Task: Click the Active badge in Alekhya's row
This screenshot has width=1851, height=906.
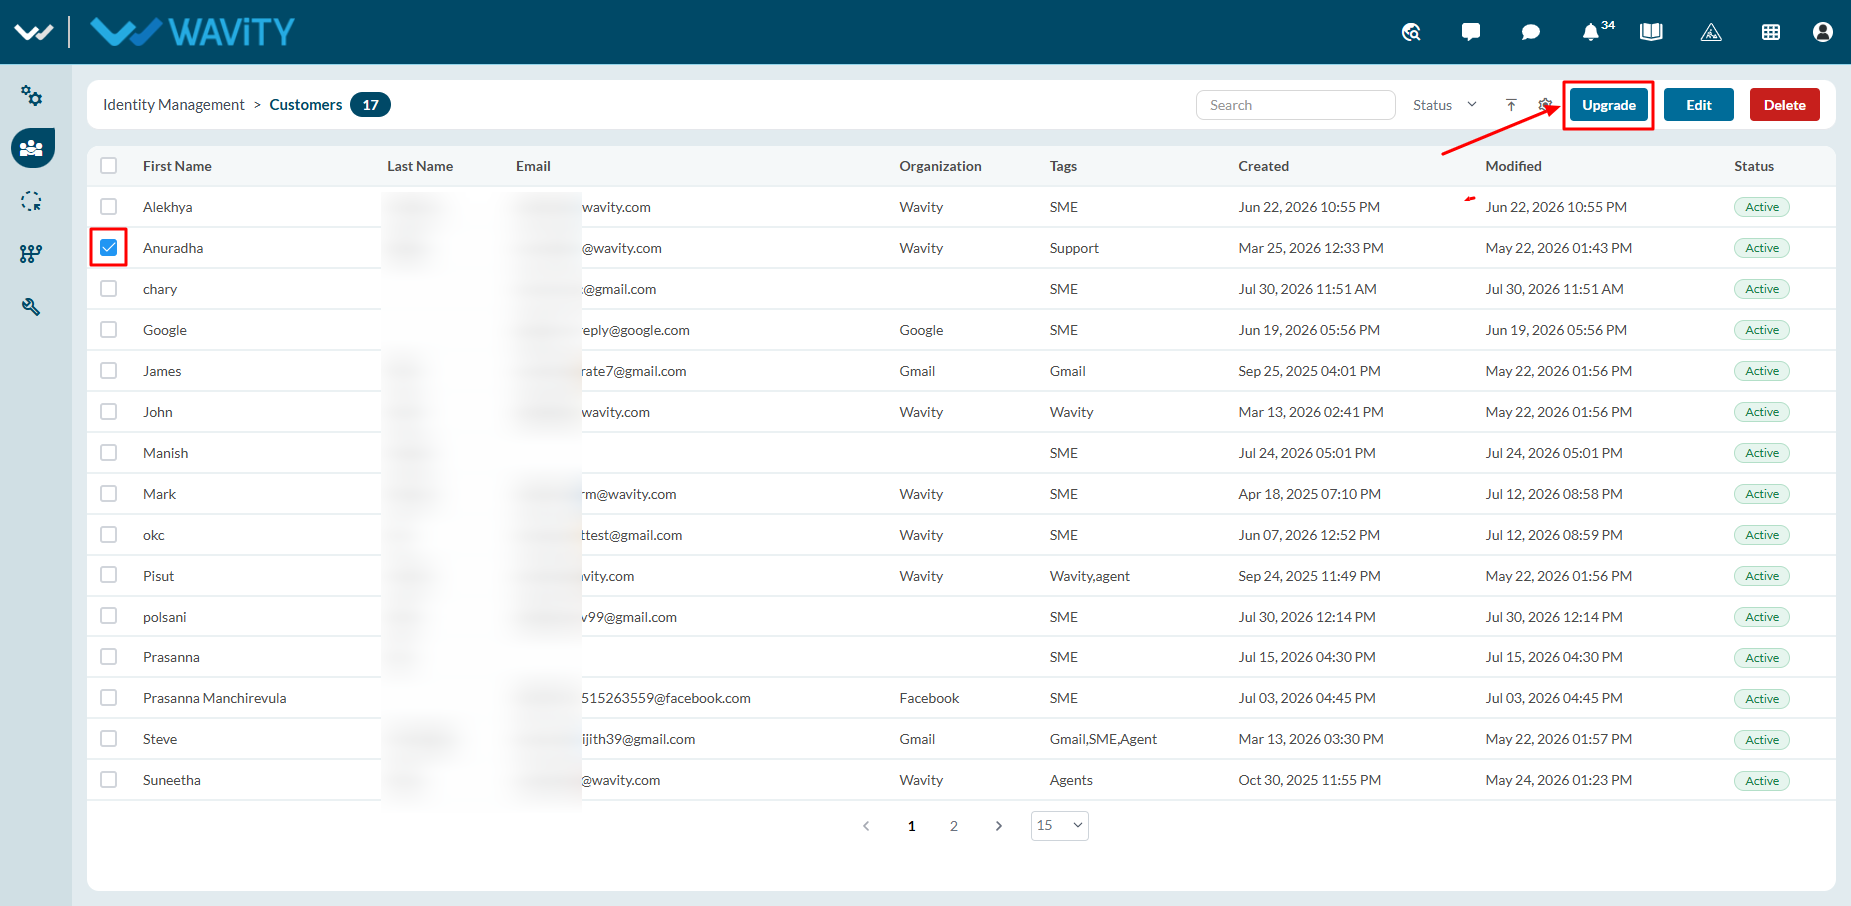Action: [1762, 207]
